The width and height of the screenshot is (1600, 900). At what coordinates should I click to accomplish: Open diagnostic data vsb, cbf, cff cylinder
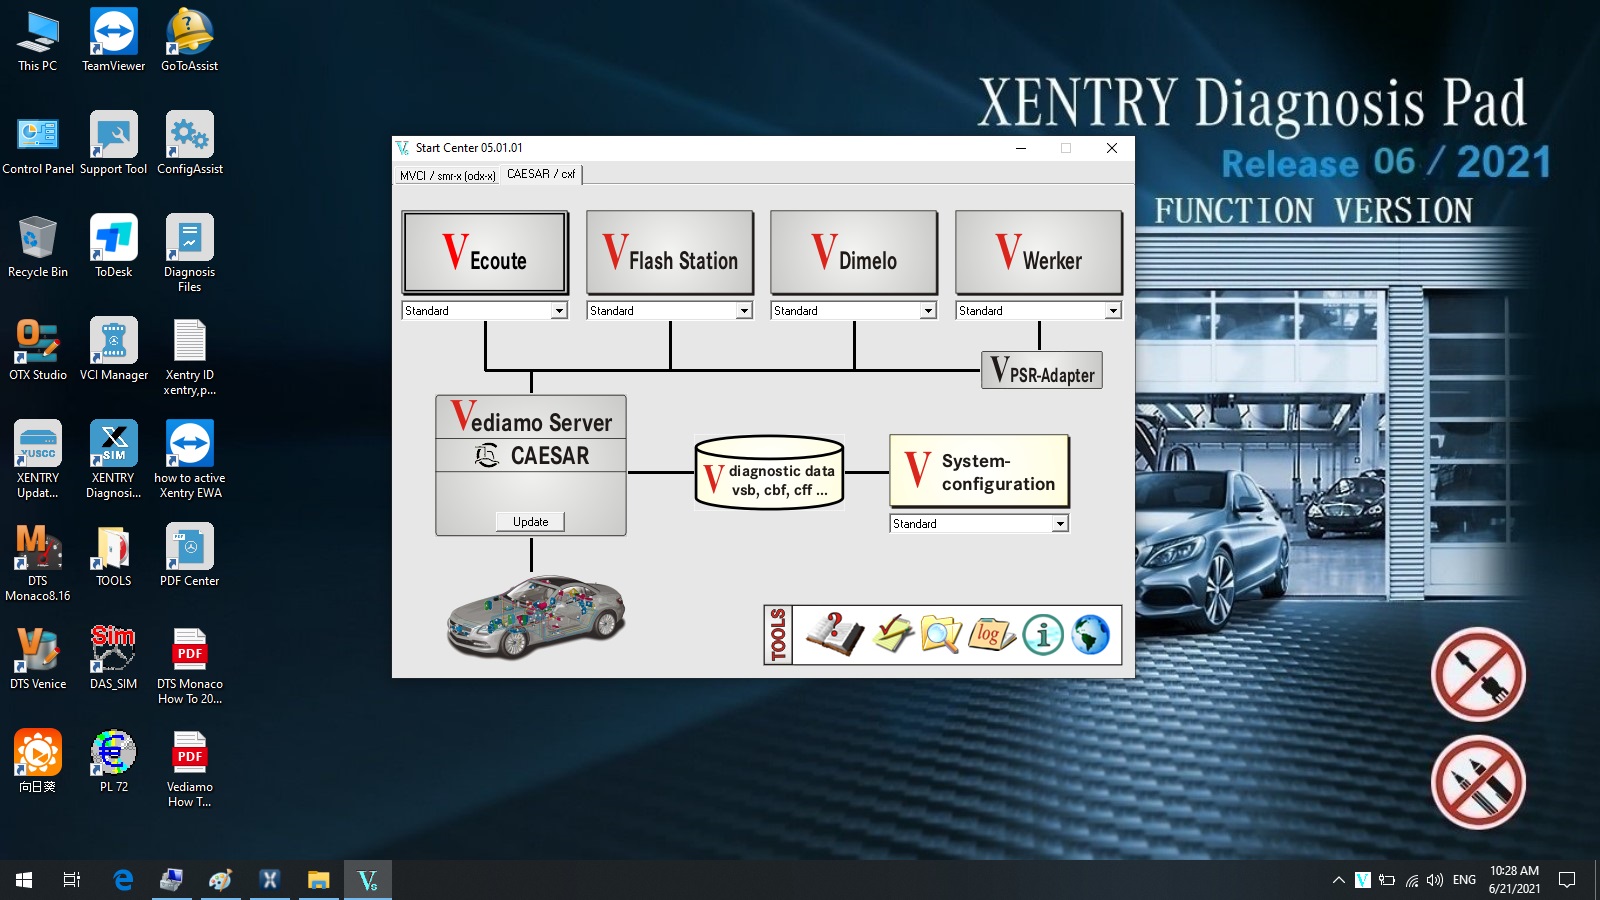click(770, 473)
